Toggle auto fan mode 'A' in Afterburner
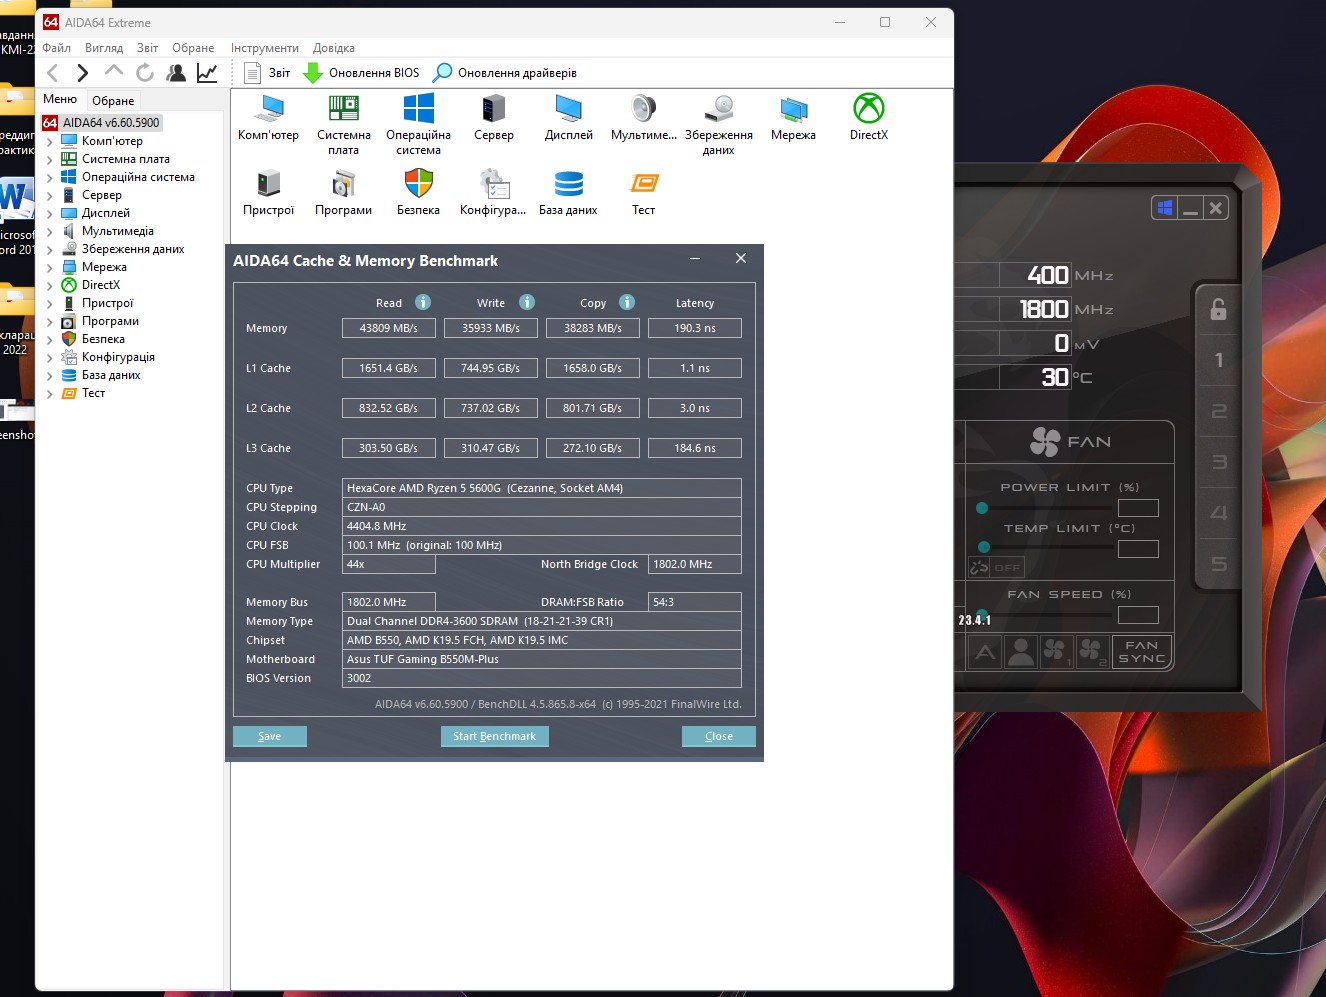Viewport: 1326px width, 997px height. (985, 653)
